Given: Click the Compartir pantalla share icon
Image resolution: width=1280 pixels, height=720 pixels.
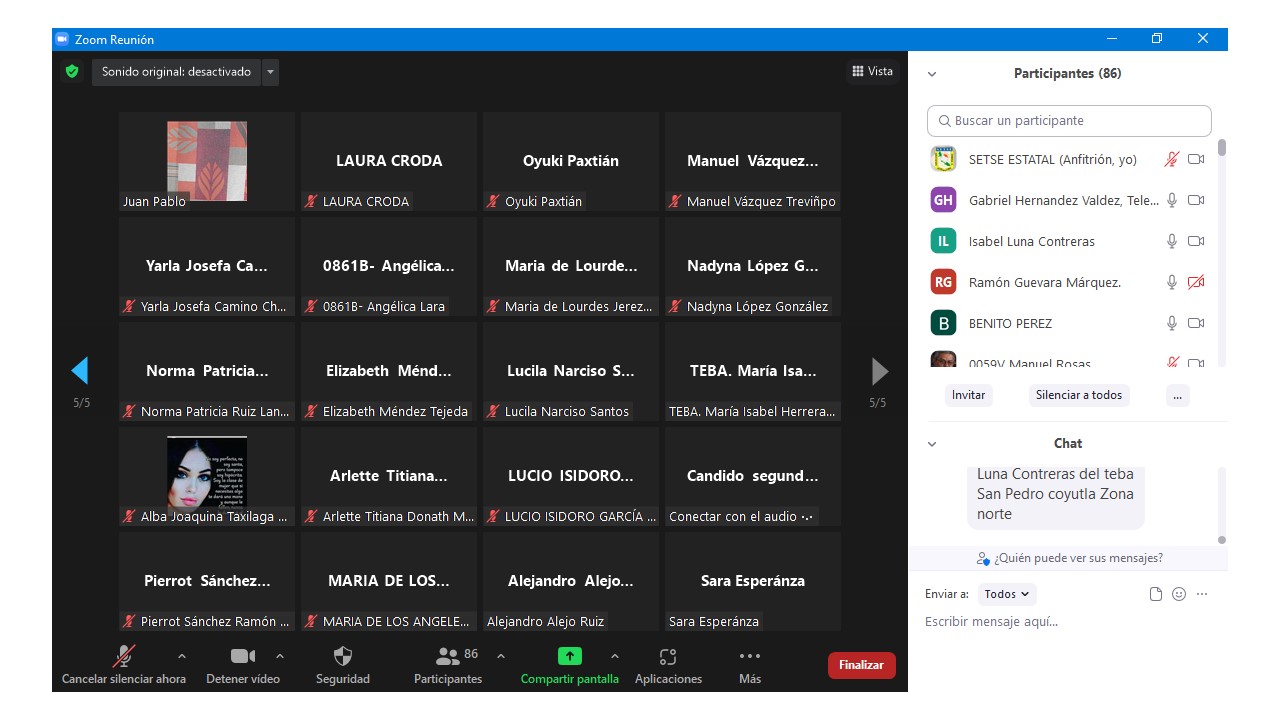Looking at the screenshot, I should click(569, 657).
